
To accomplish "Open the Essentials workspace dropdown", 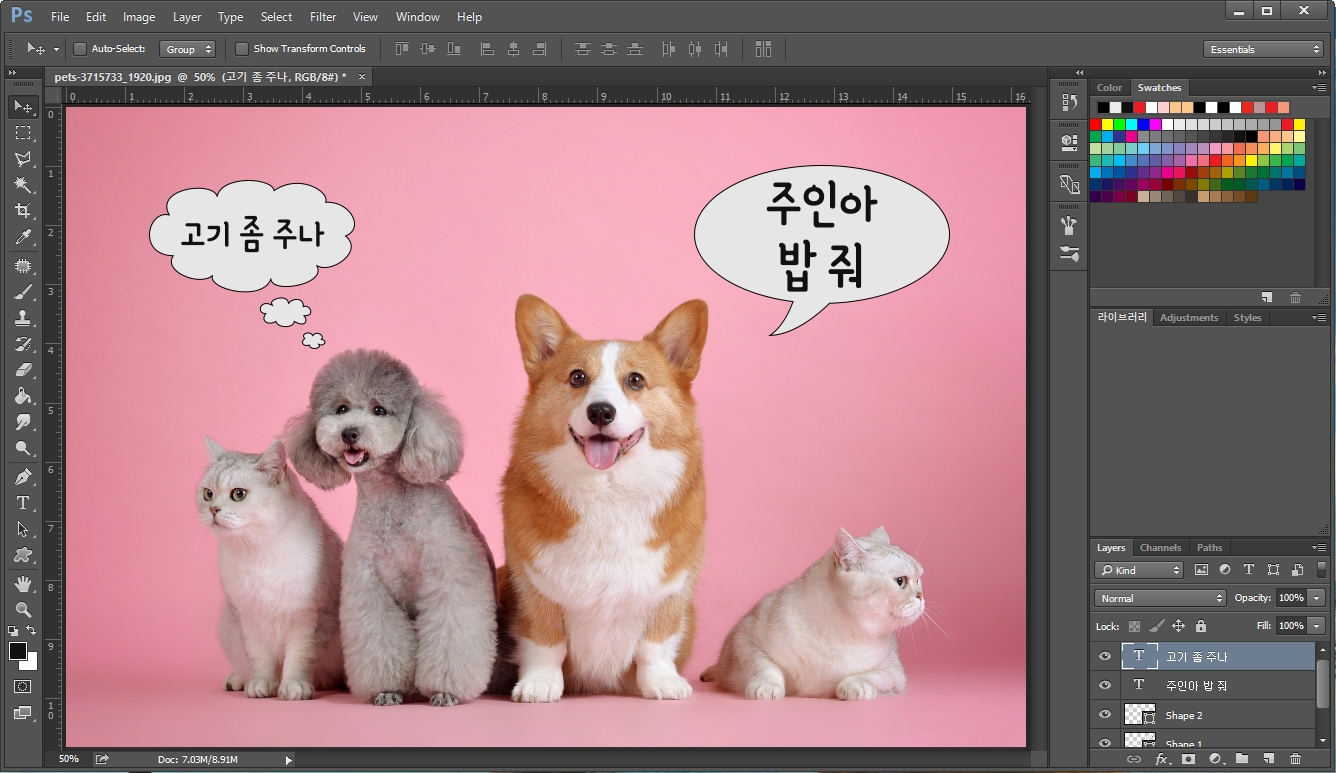I will (x=1263, y=48).
